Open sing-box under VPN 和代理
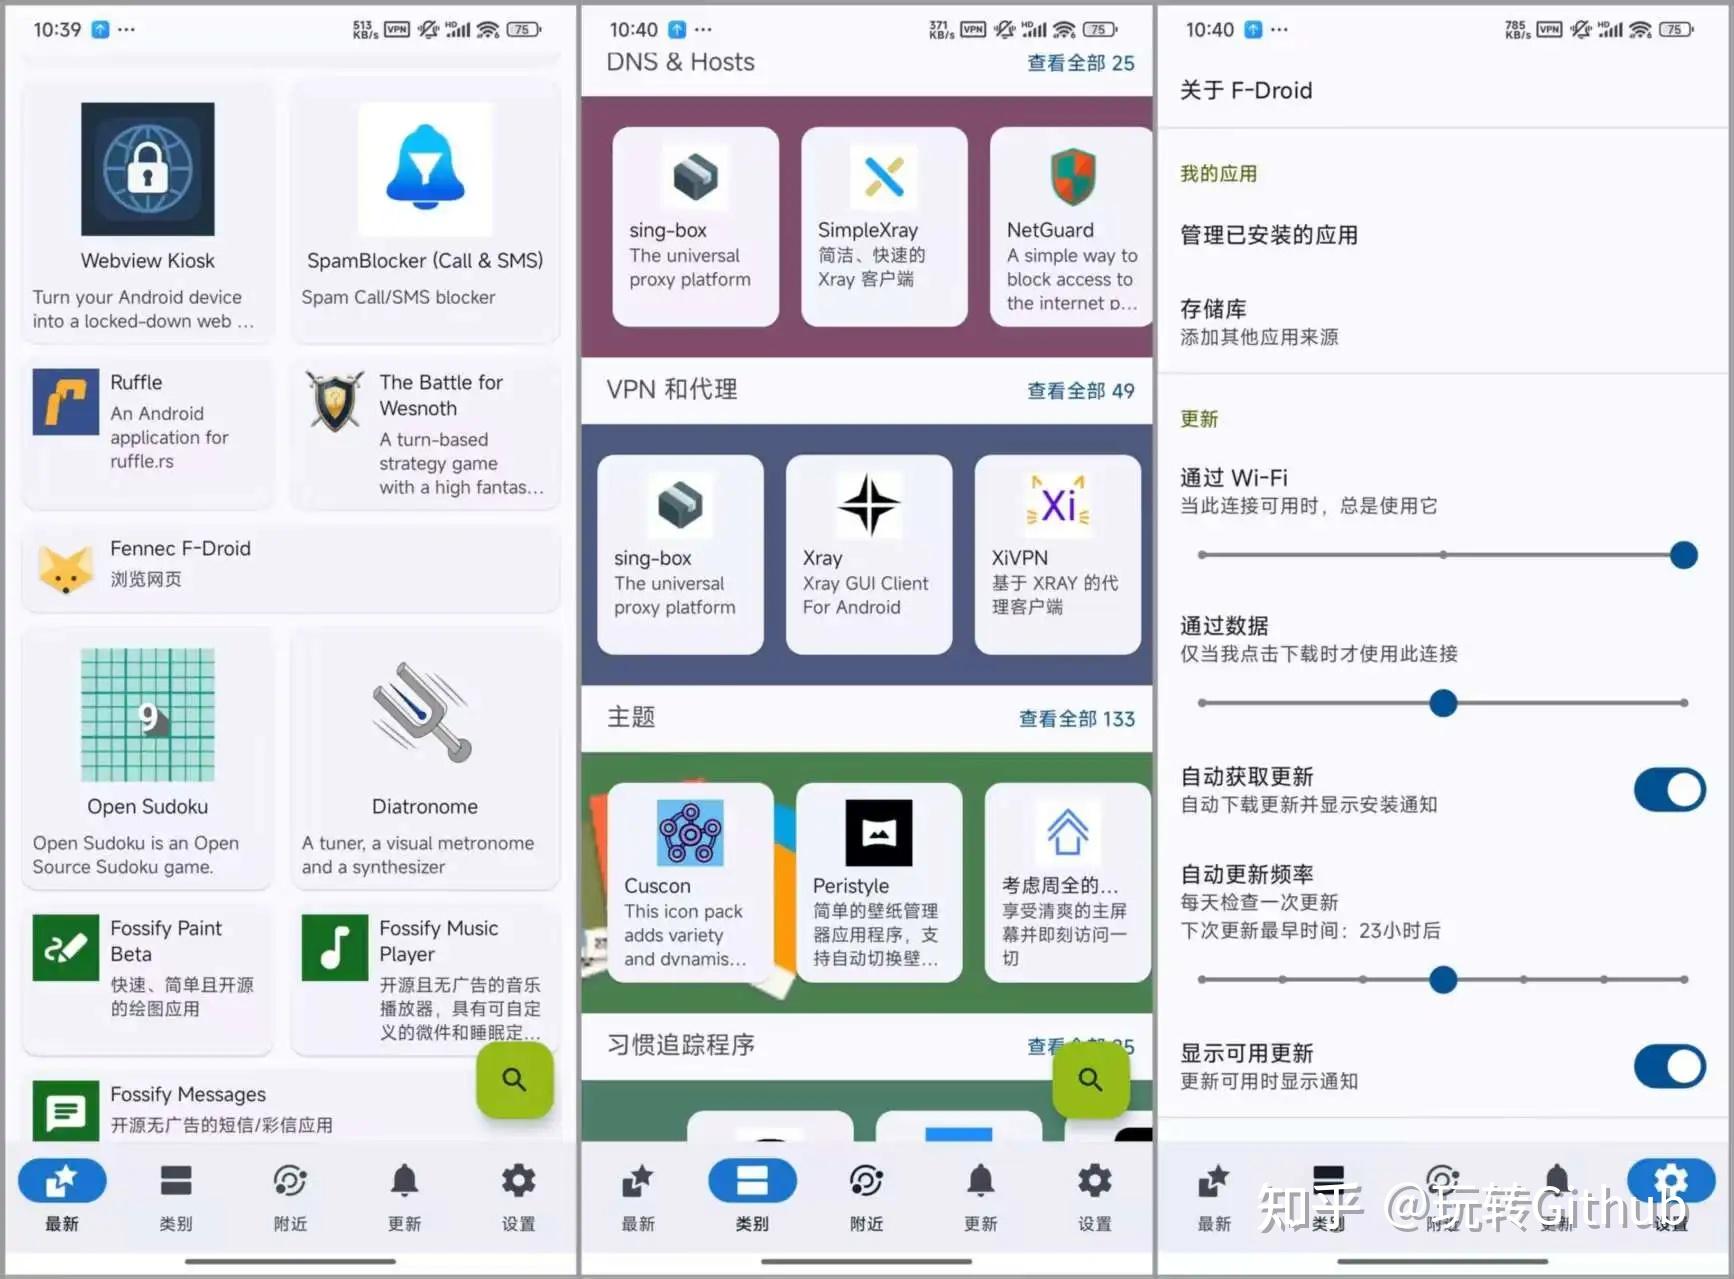This screenshot has height=1279, width=1734. [x=680, y=554]
